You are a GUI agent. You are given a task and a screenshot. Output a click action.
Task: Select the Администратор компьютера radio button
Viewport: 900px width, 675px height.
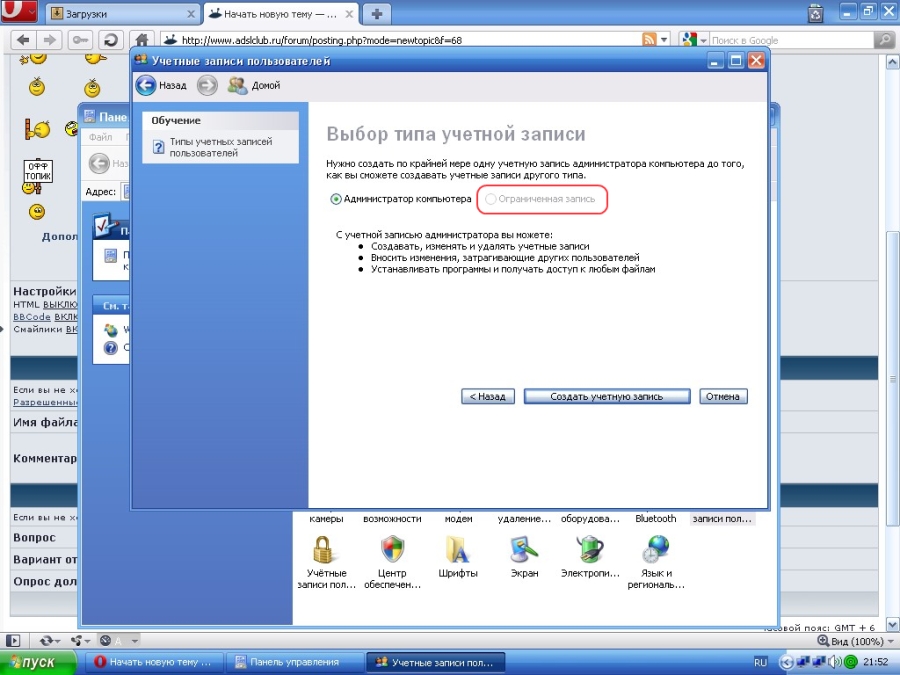point(336,199)
